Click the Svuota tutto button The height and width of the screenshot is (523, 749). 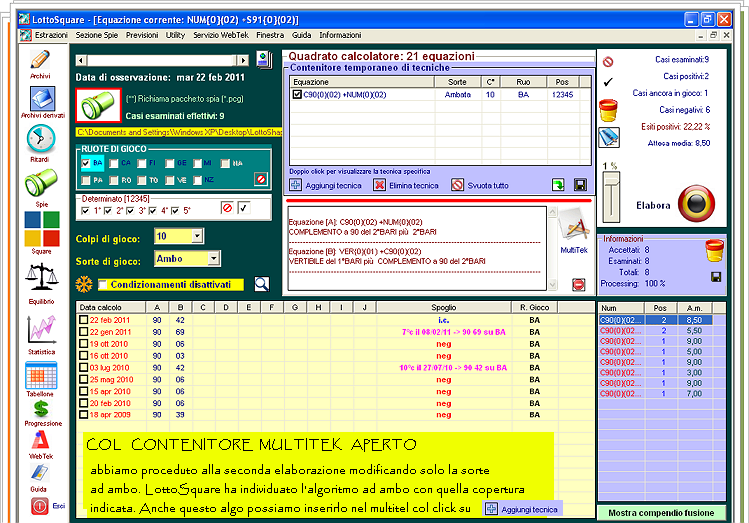(480, 185)
